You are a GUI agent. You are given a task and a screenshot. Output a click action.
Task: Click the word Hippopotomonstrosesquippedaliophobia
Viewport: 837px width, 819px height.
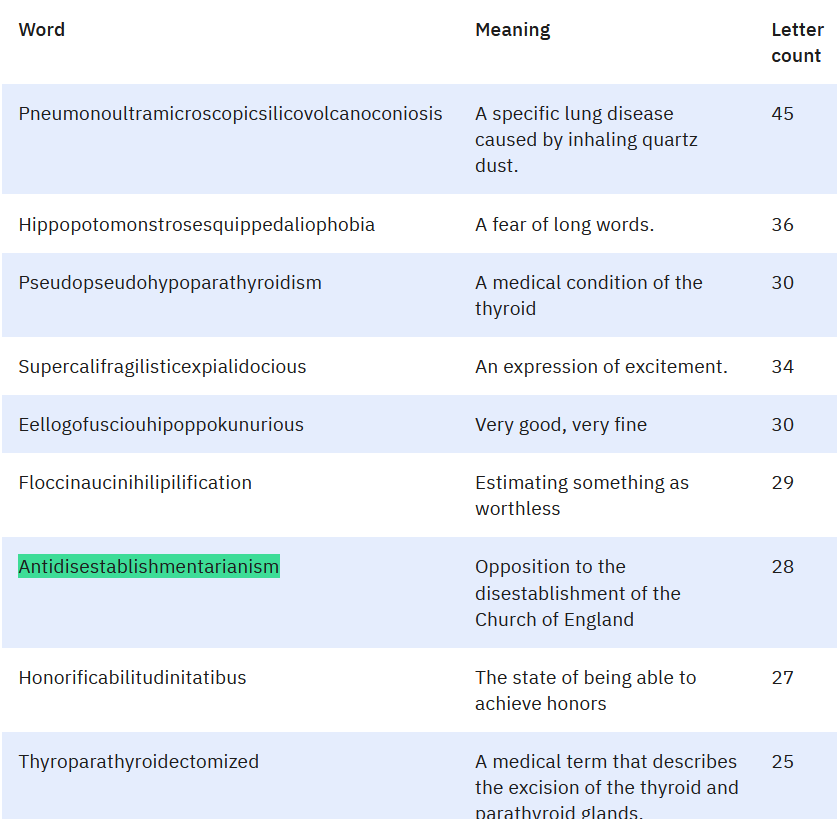tap(196, 225)
